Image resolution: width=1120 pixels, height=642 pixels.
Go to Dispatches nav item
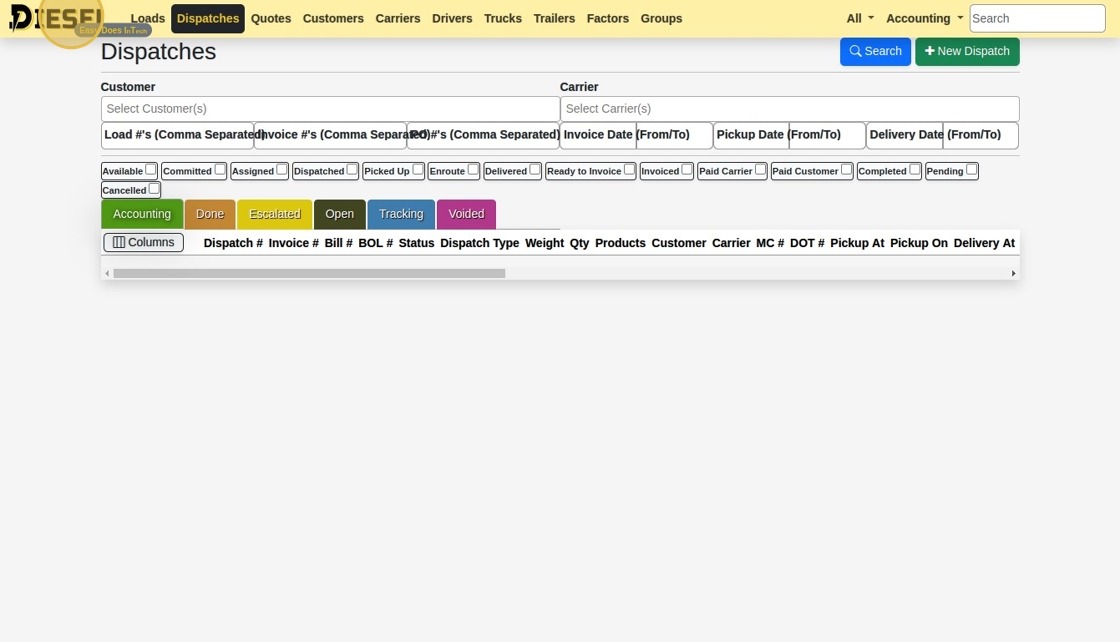coord(208,19)
